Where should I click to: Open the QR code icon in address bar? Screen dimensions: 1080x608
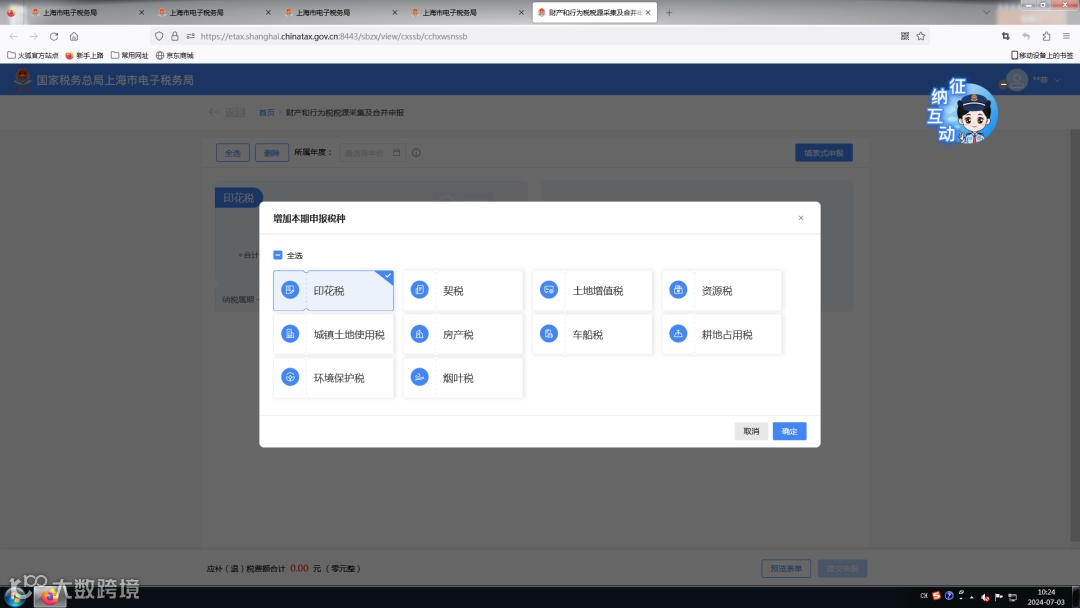pyautogui.click(x=905, y=36)
